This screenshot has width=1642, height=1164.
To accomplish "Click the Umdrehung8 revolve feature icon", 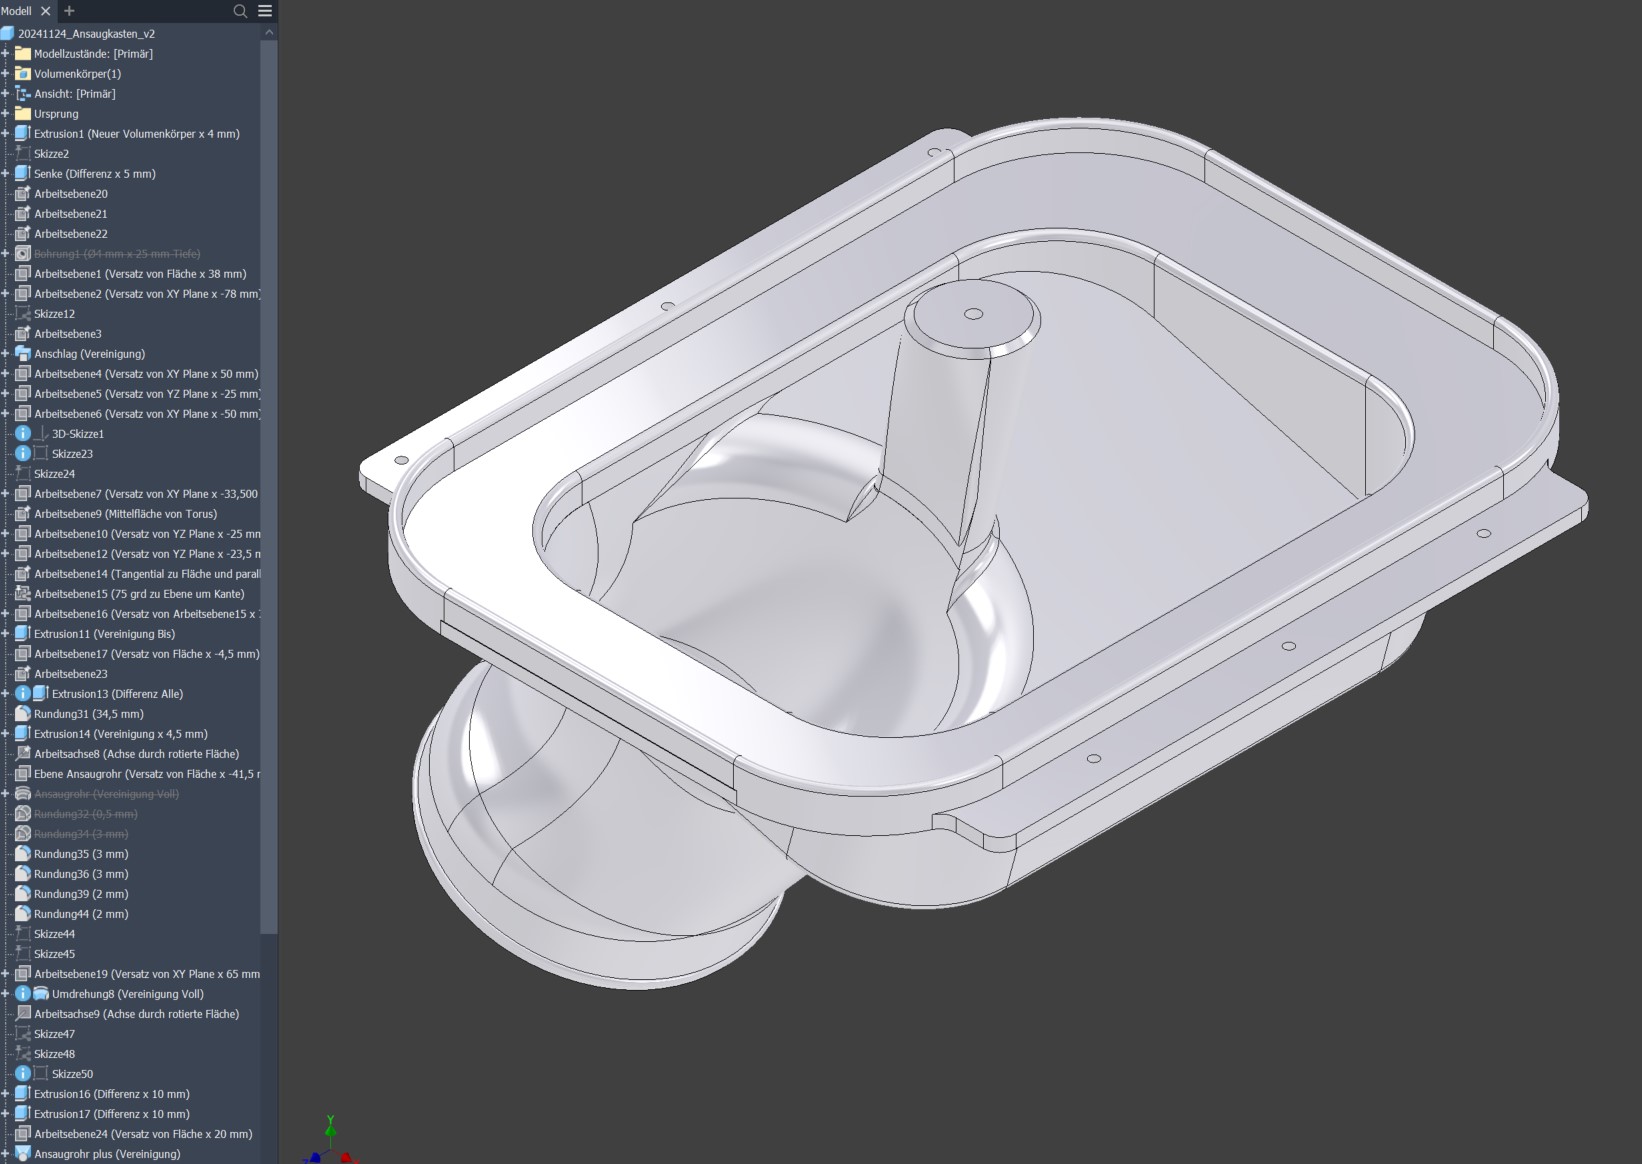I will (x=41, y=994).
